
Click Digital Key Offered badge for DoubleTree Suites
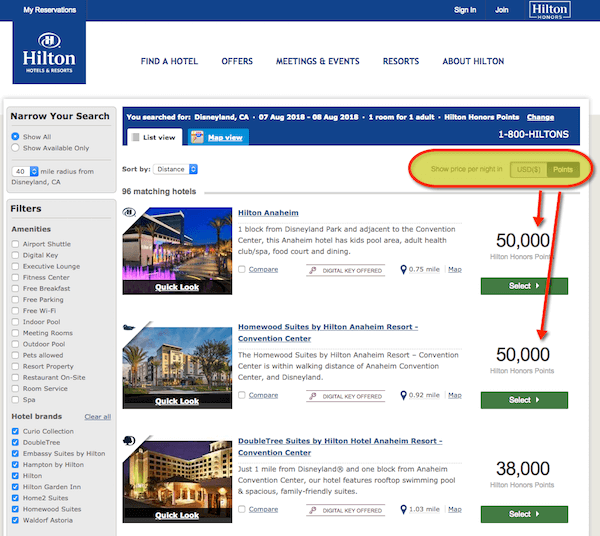(346, 510)
